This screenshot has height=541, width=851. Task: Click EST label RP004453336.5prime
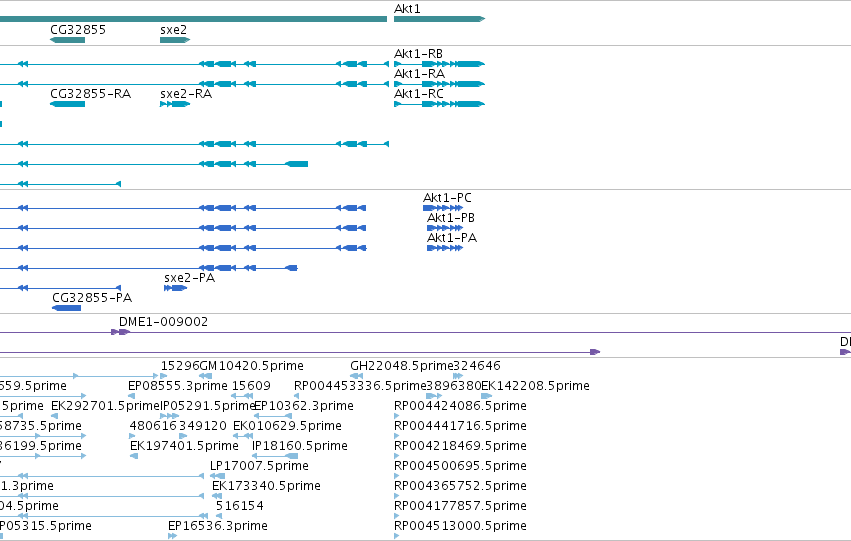click(x=360, y=386)
